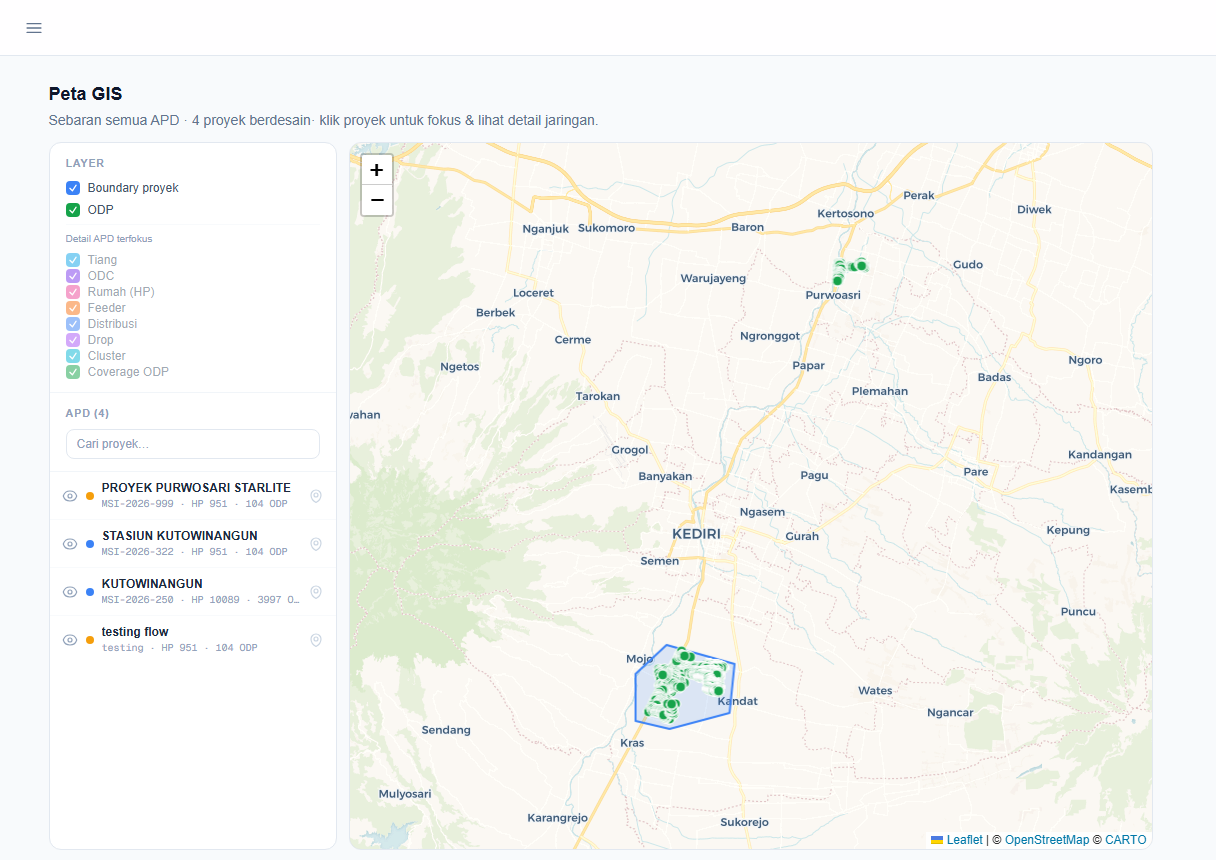
Task: Toggle eye icon for testing flow
Action: pos(70,640)
